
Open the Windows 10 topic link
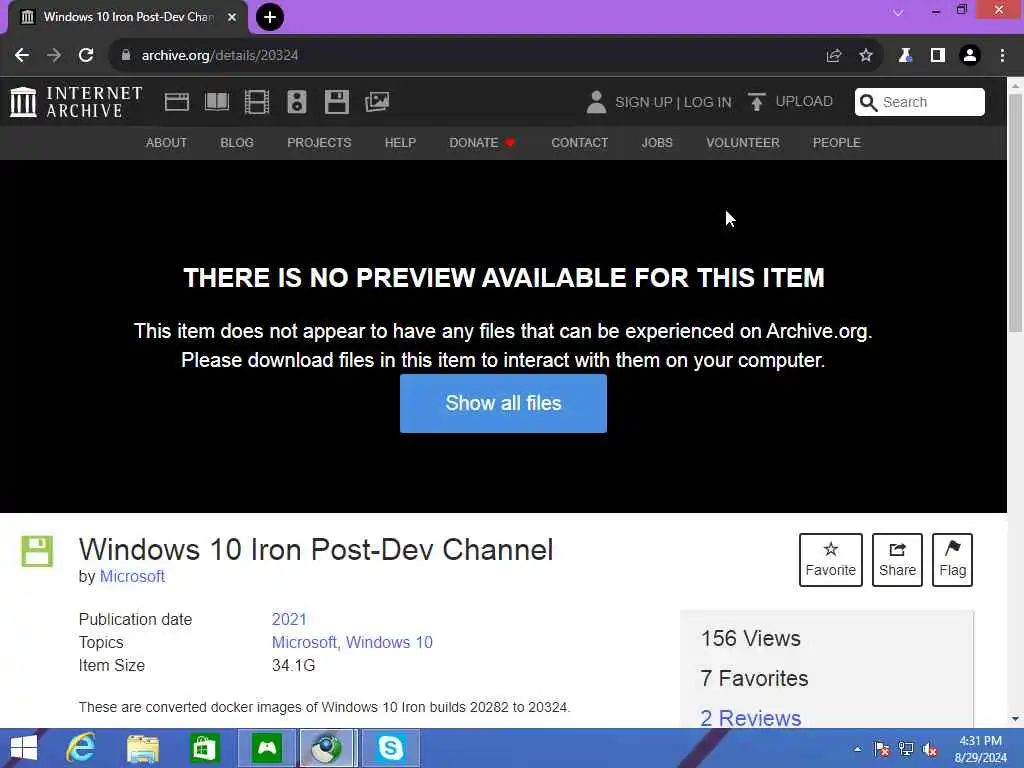[389, 643]
